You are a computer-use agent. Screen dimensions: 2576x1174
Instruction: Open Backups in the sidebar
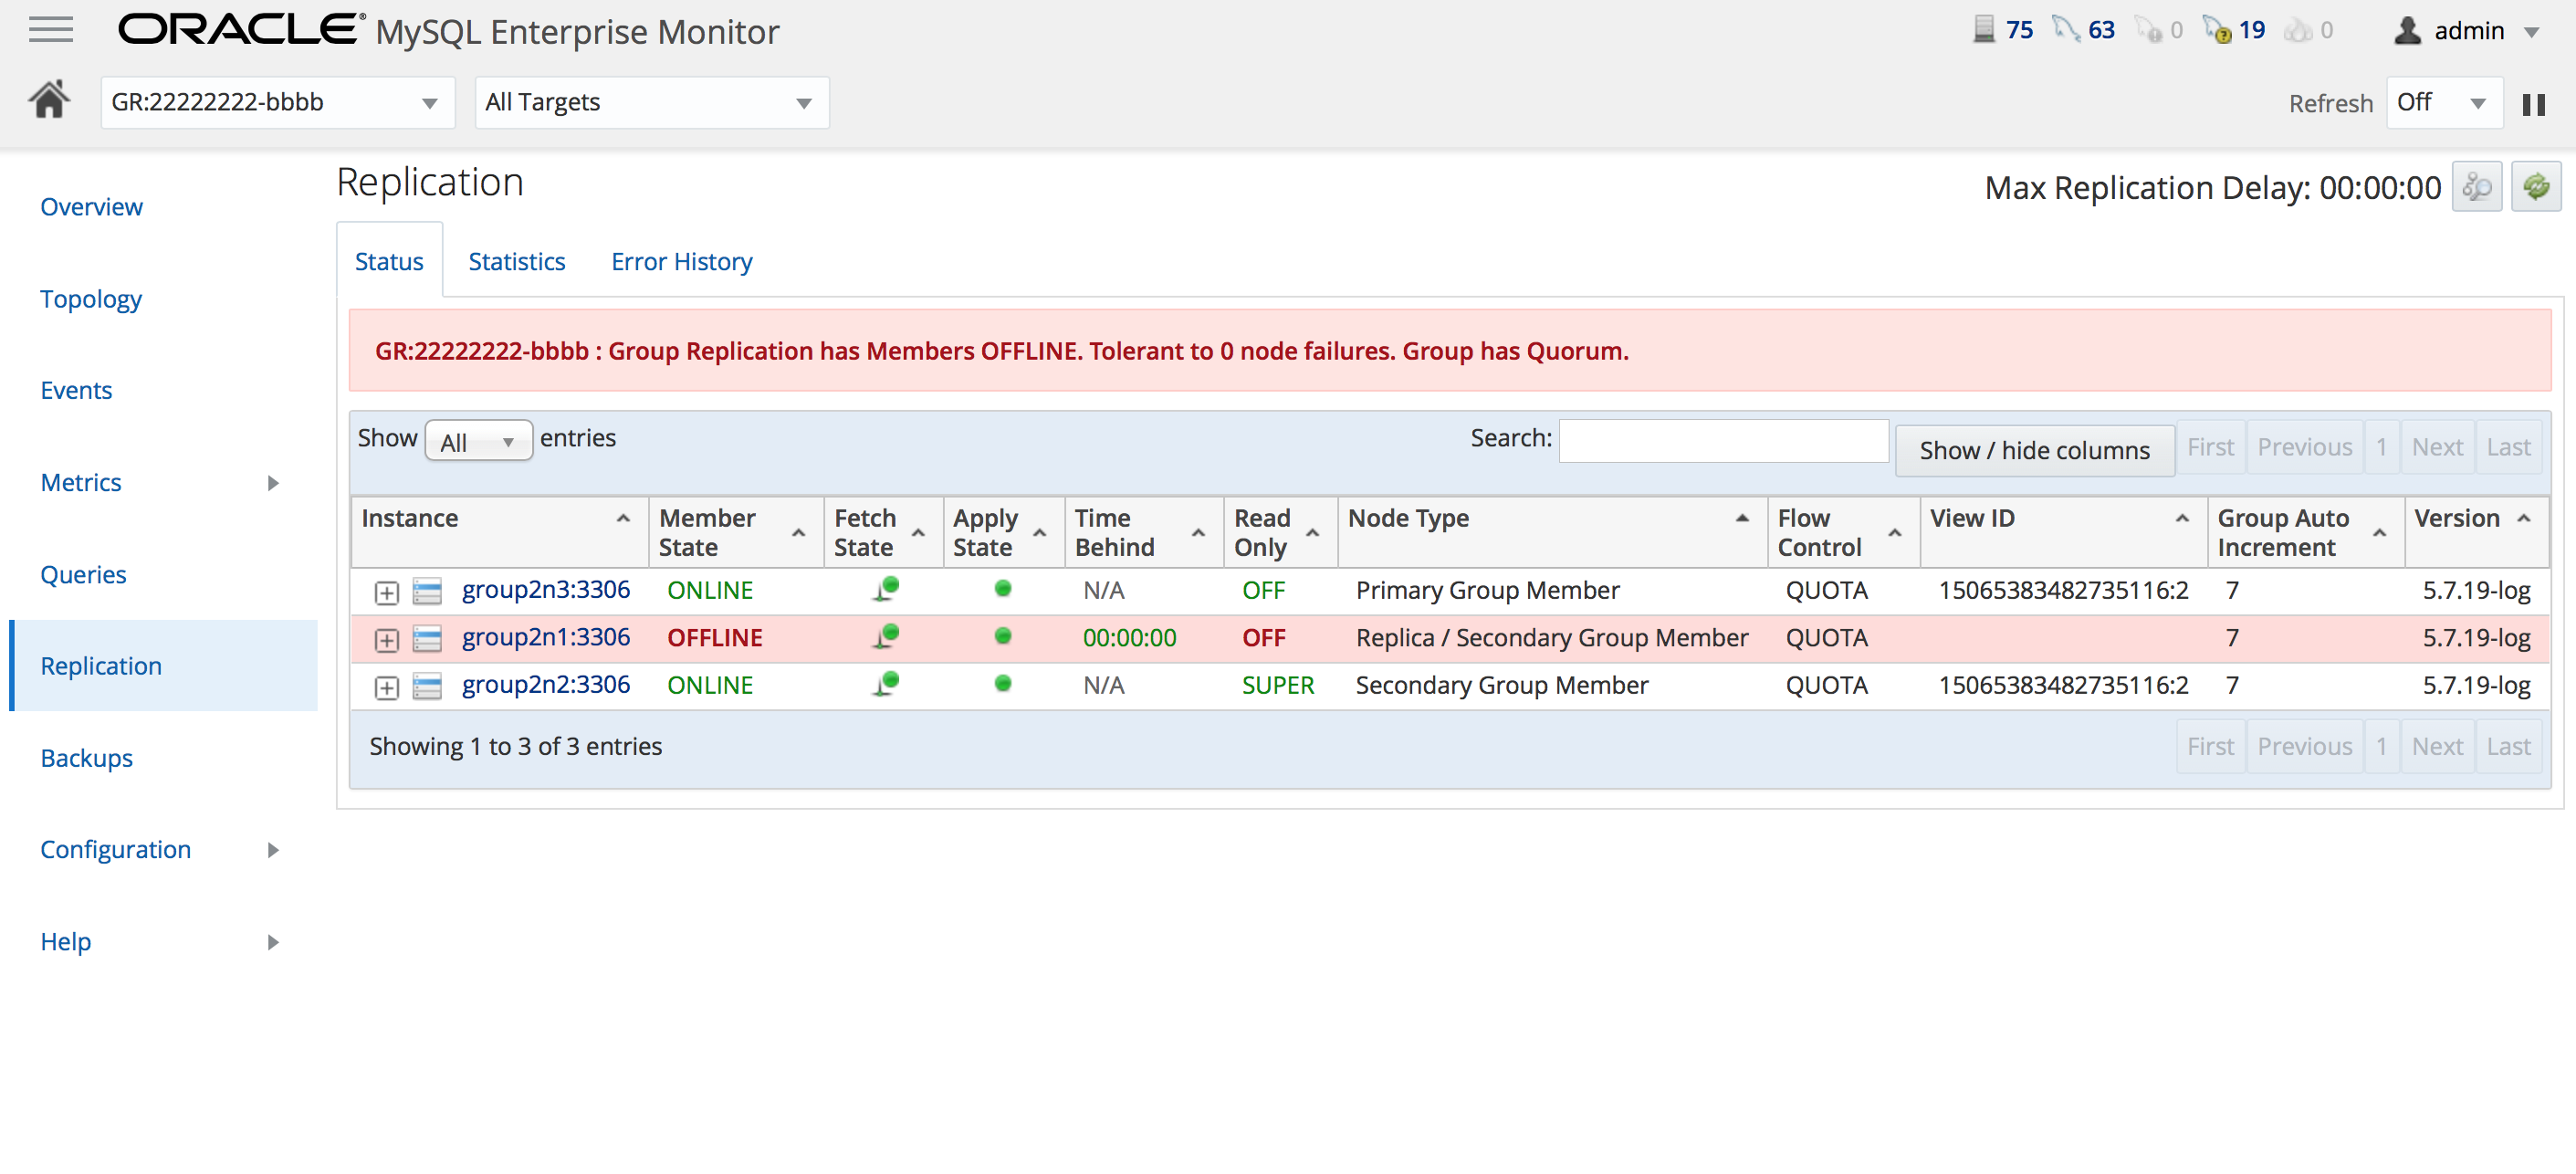[86, 758]
